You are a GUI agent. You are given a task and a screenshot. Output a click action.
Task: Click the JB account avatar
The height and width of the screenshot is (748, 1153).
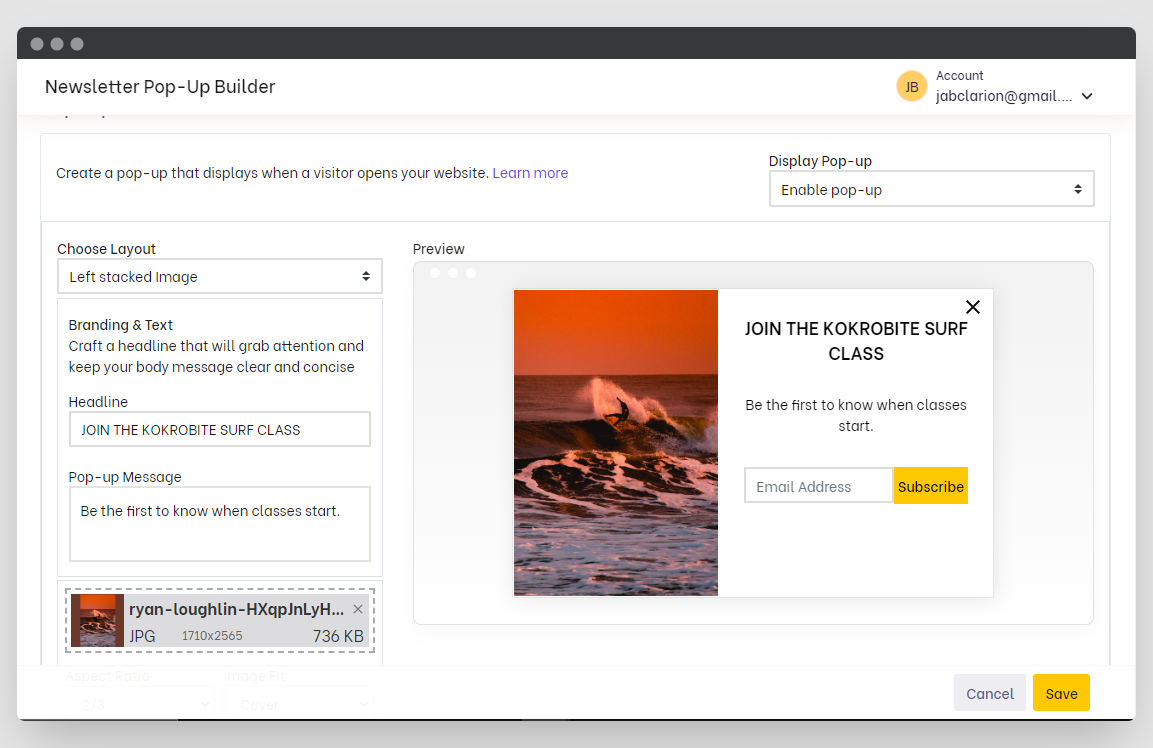pyautogui.click(x=911, y=87)
